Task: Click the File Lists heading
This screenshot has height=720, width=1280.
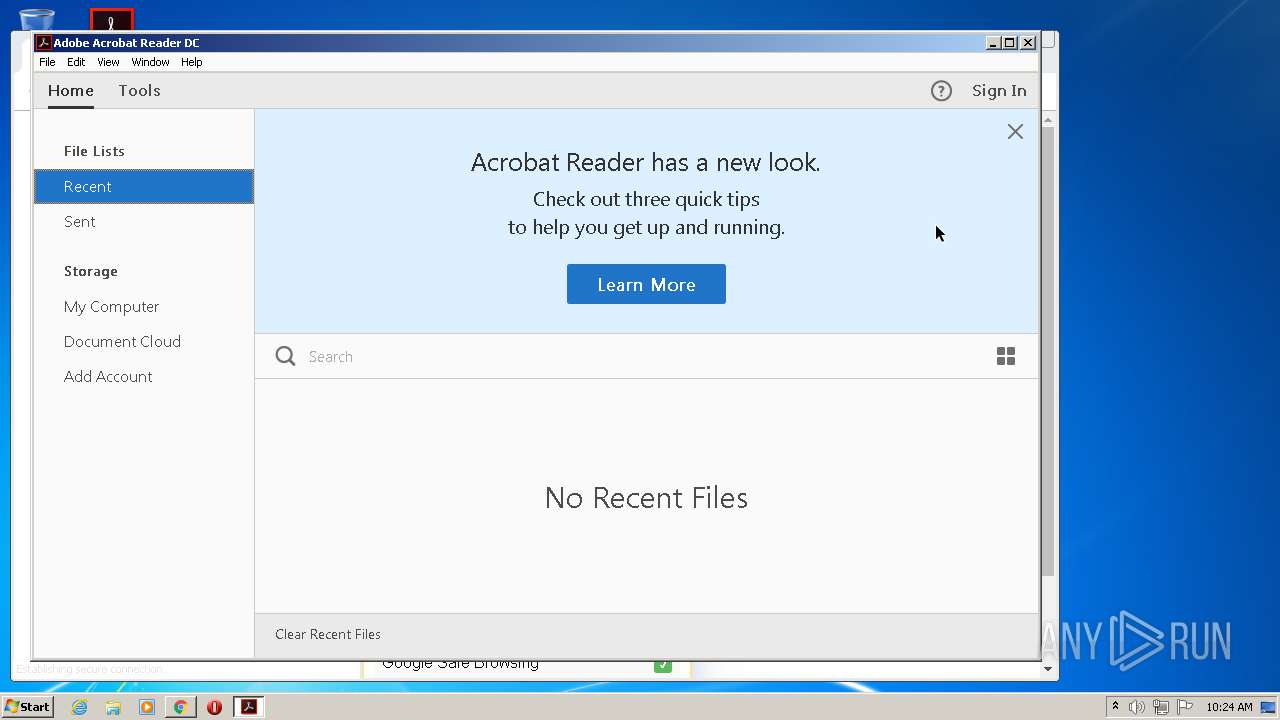Action: pyautogui.click(x=94, y=151)
